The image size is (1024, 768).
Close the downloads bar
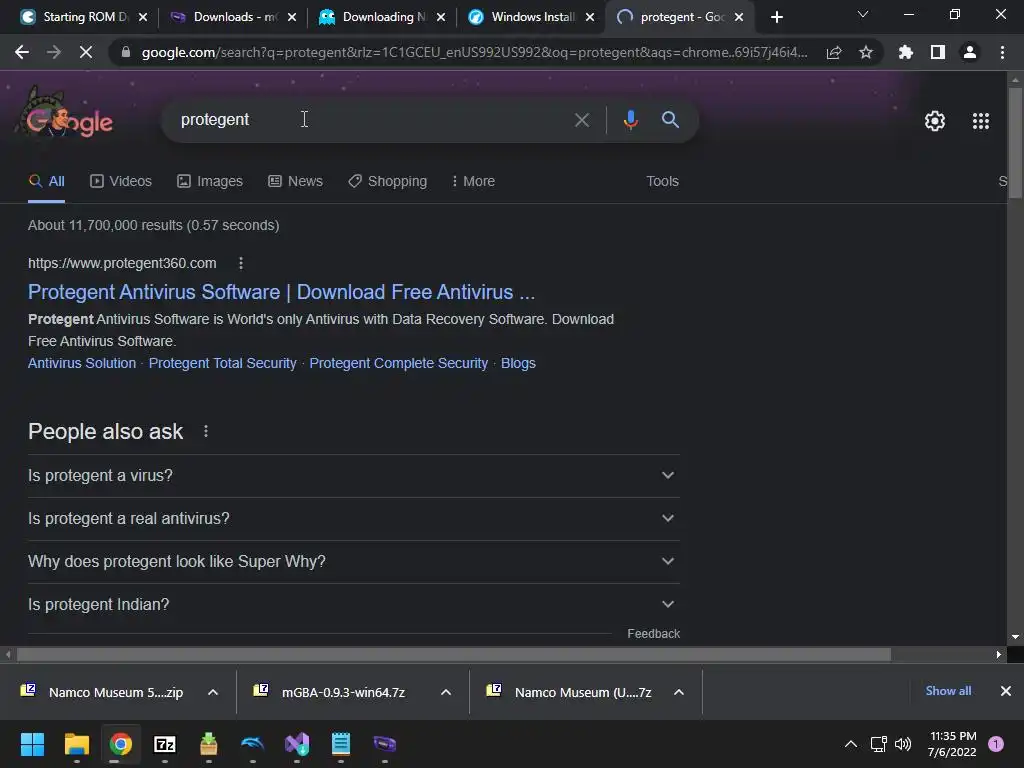(x=1006, y=691)
